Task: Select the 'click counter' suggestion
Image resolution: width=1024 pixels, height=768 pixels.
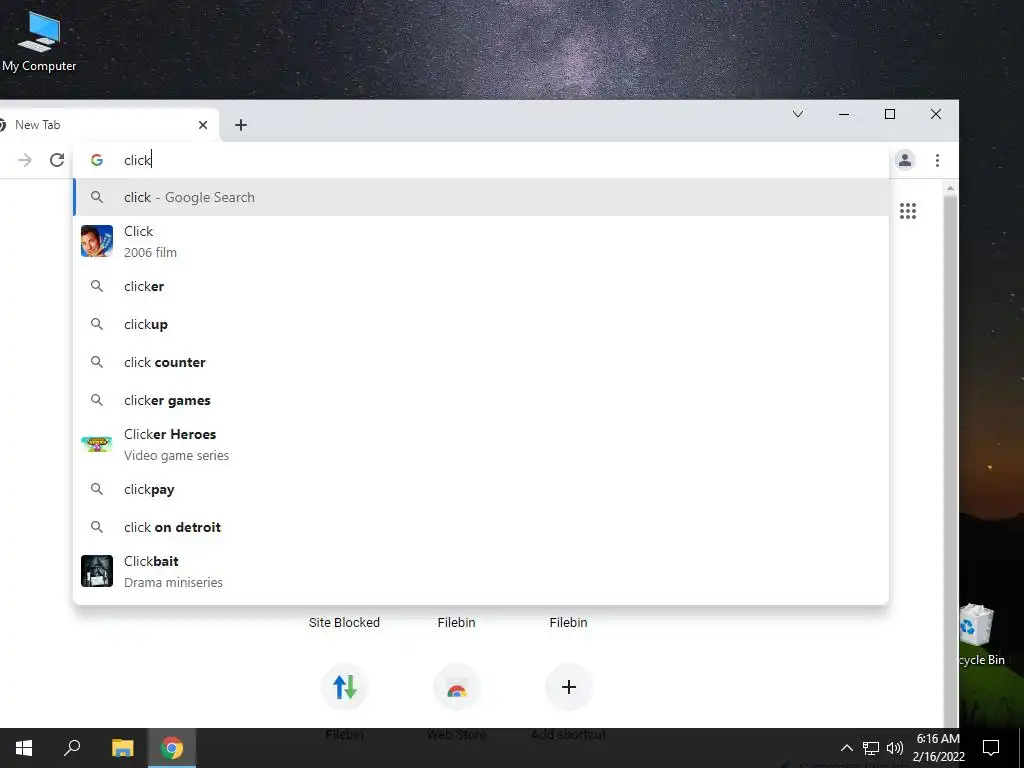Action: 481,362
